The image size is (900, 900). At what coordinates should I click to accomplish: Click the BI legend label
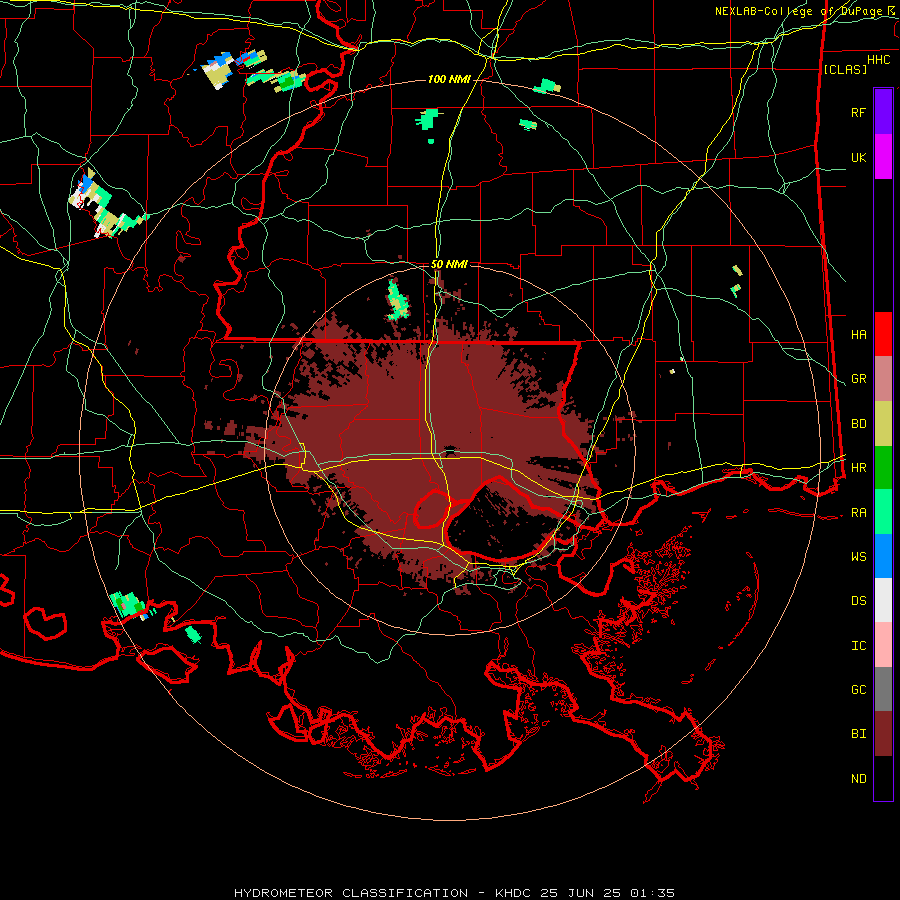[x=858, y=734]
